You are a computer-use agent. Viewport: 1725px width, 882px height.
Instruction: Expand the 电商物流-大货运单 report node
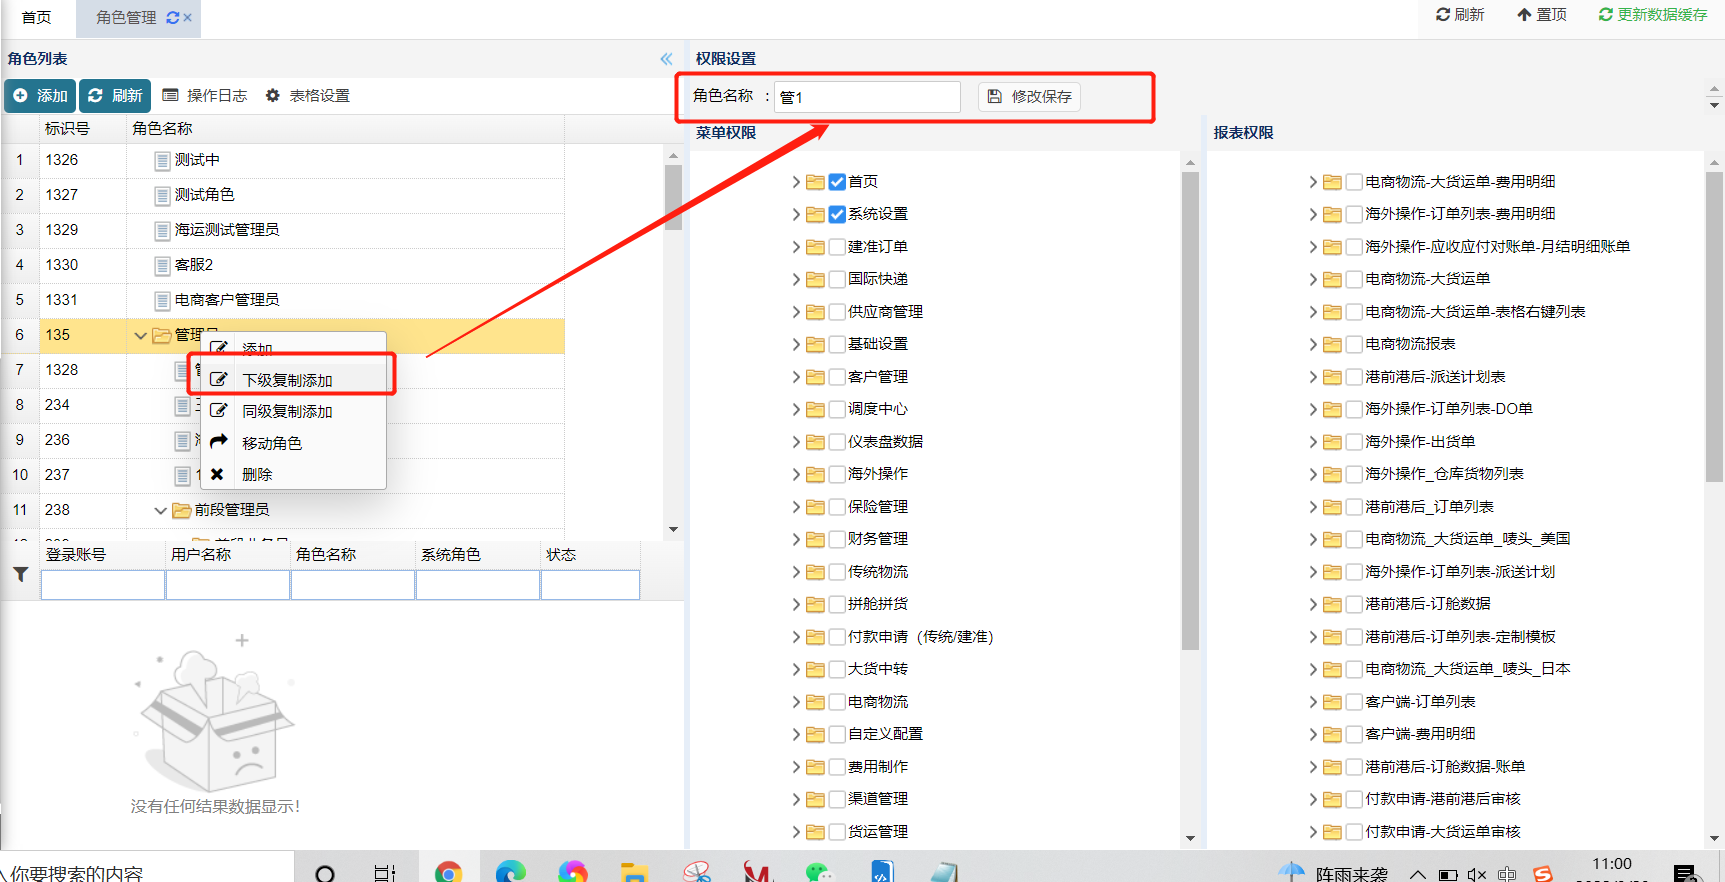(1313, 279)
